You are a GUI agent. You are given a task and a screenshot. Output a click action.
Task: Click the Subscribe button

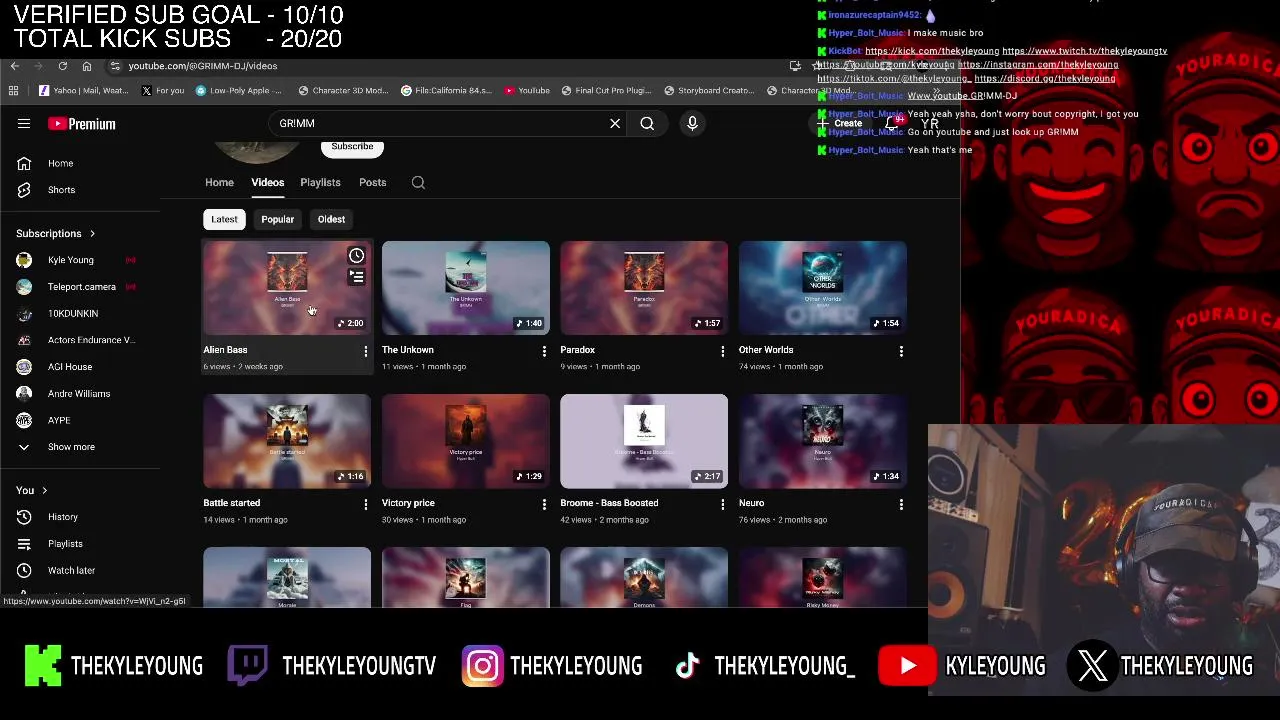(352, 147)
